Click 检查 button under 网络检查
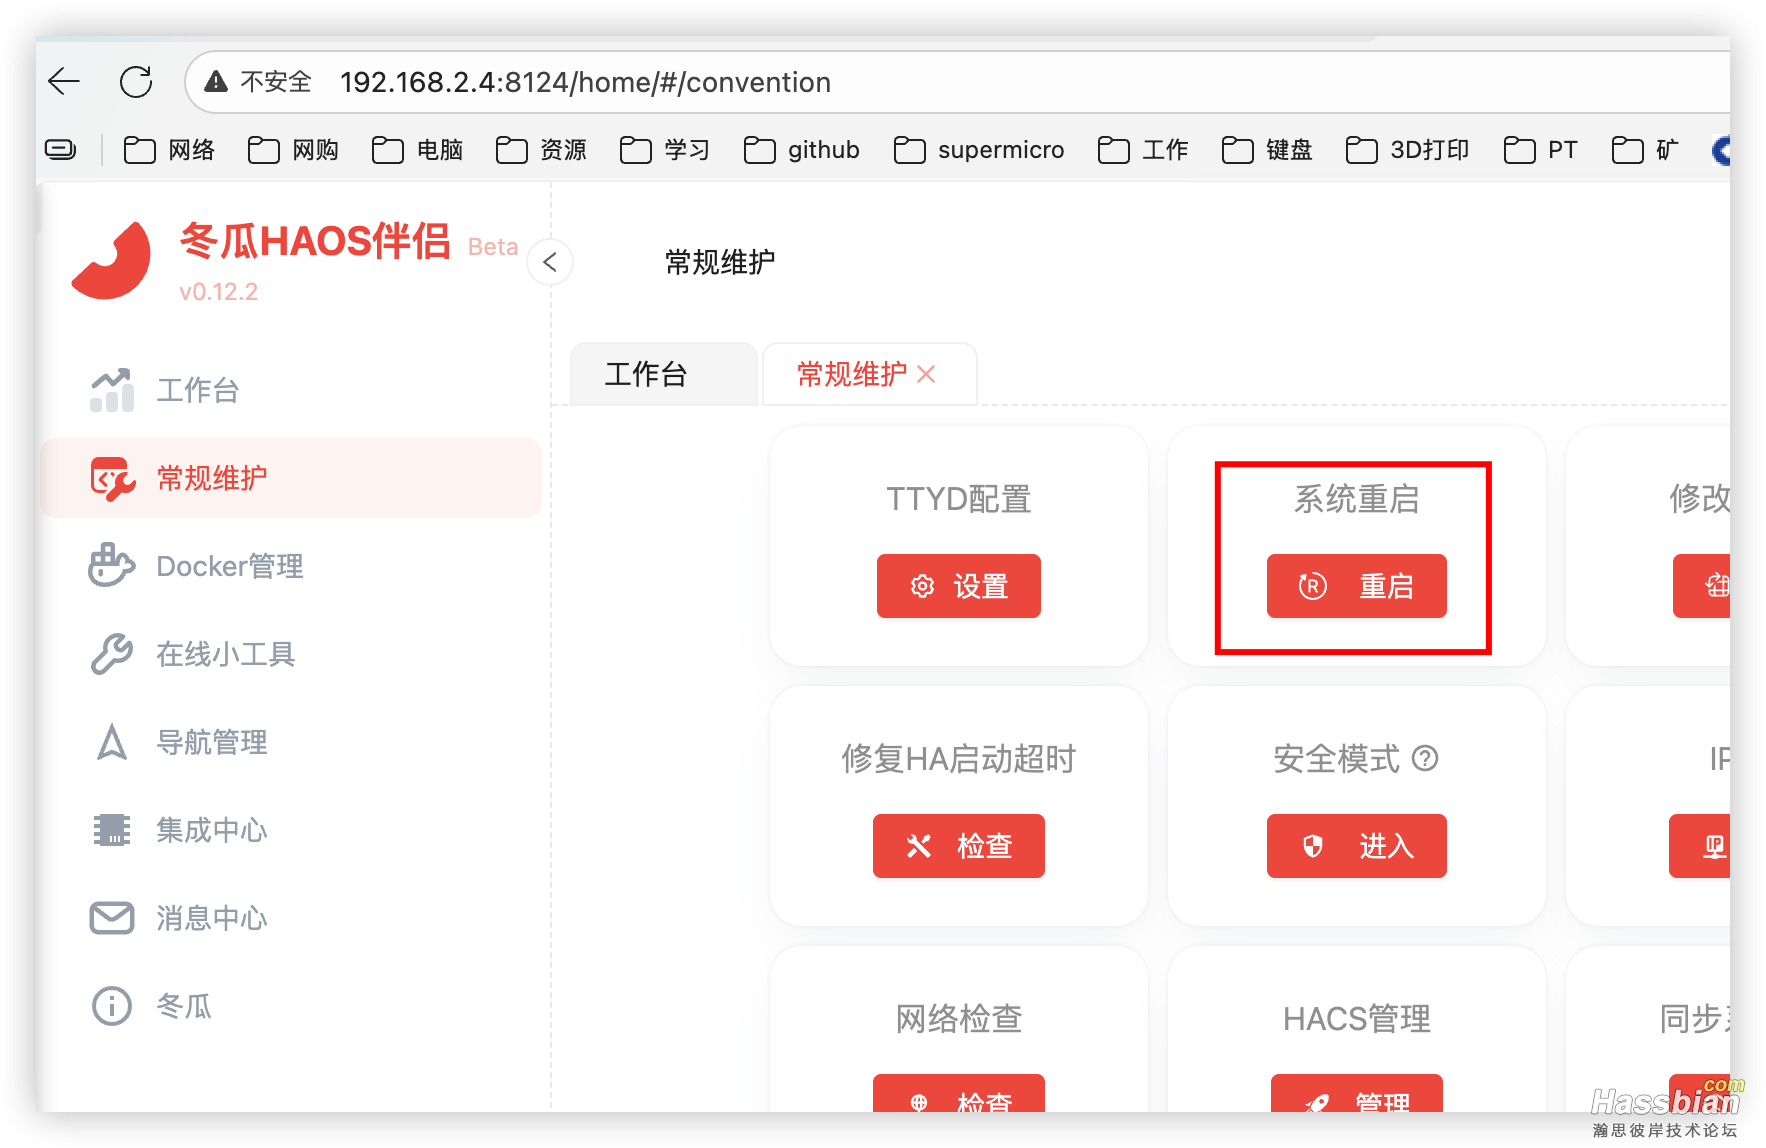The width and height of the screenshot is (1766, 1148). point(959,1093)
